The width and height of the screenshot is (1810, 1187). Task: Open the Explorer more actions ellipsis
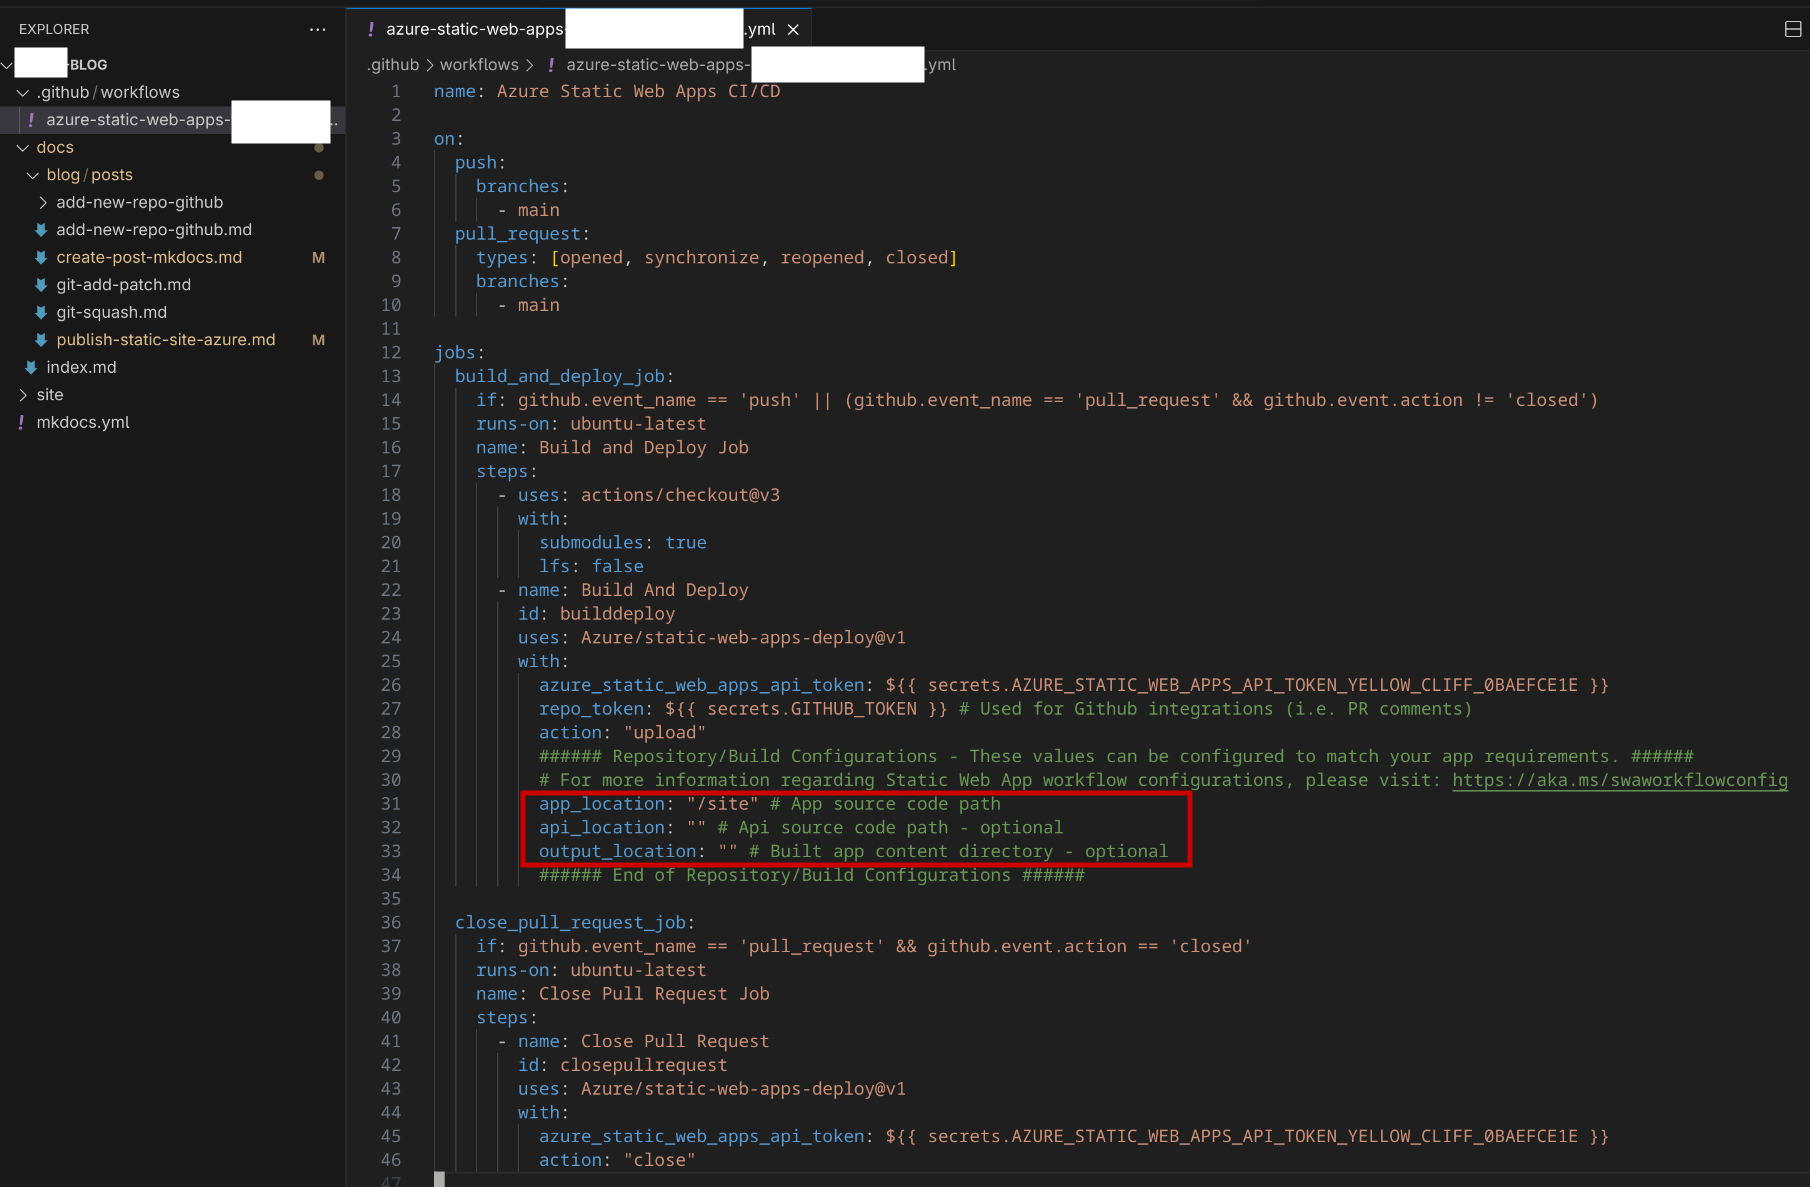tap(318, 29)
